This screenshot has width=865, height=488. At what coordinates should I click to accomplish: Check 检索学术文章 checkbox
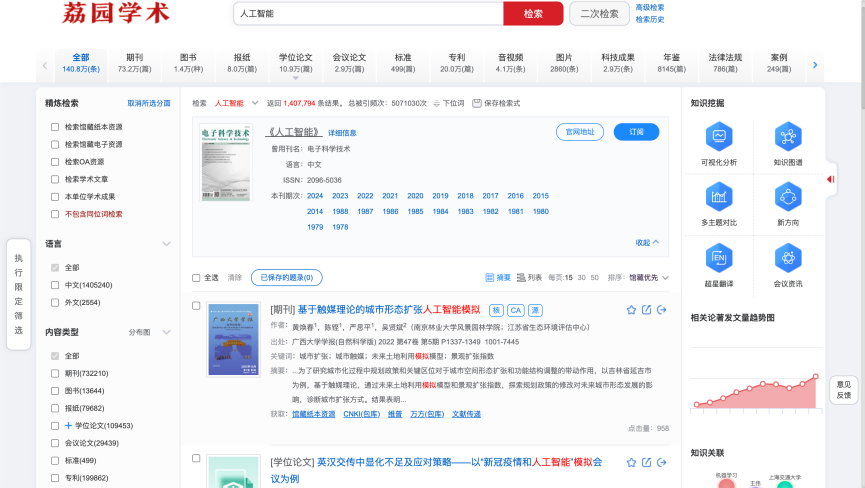coord(55,179)
